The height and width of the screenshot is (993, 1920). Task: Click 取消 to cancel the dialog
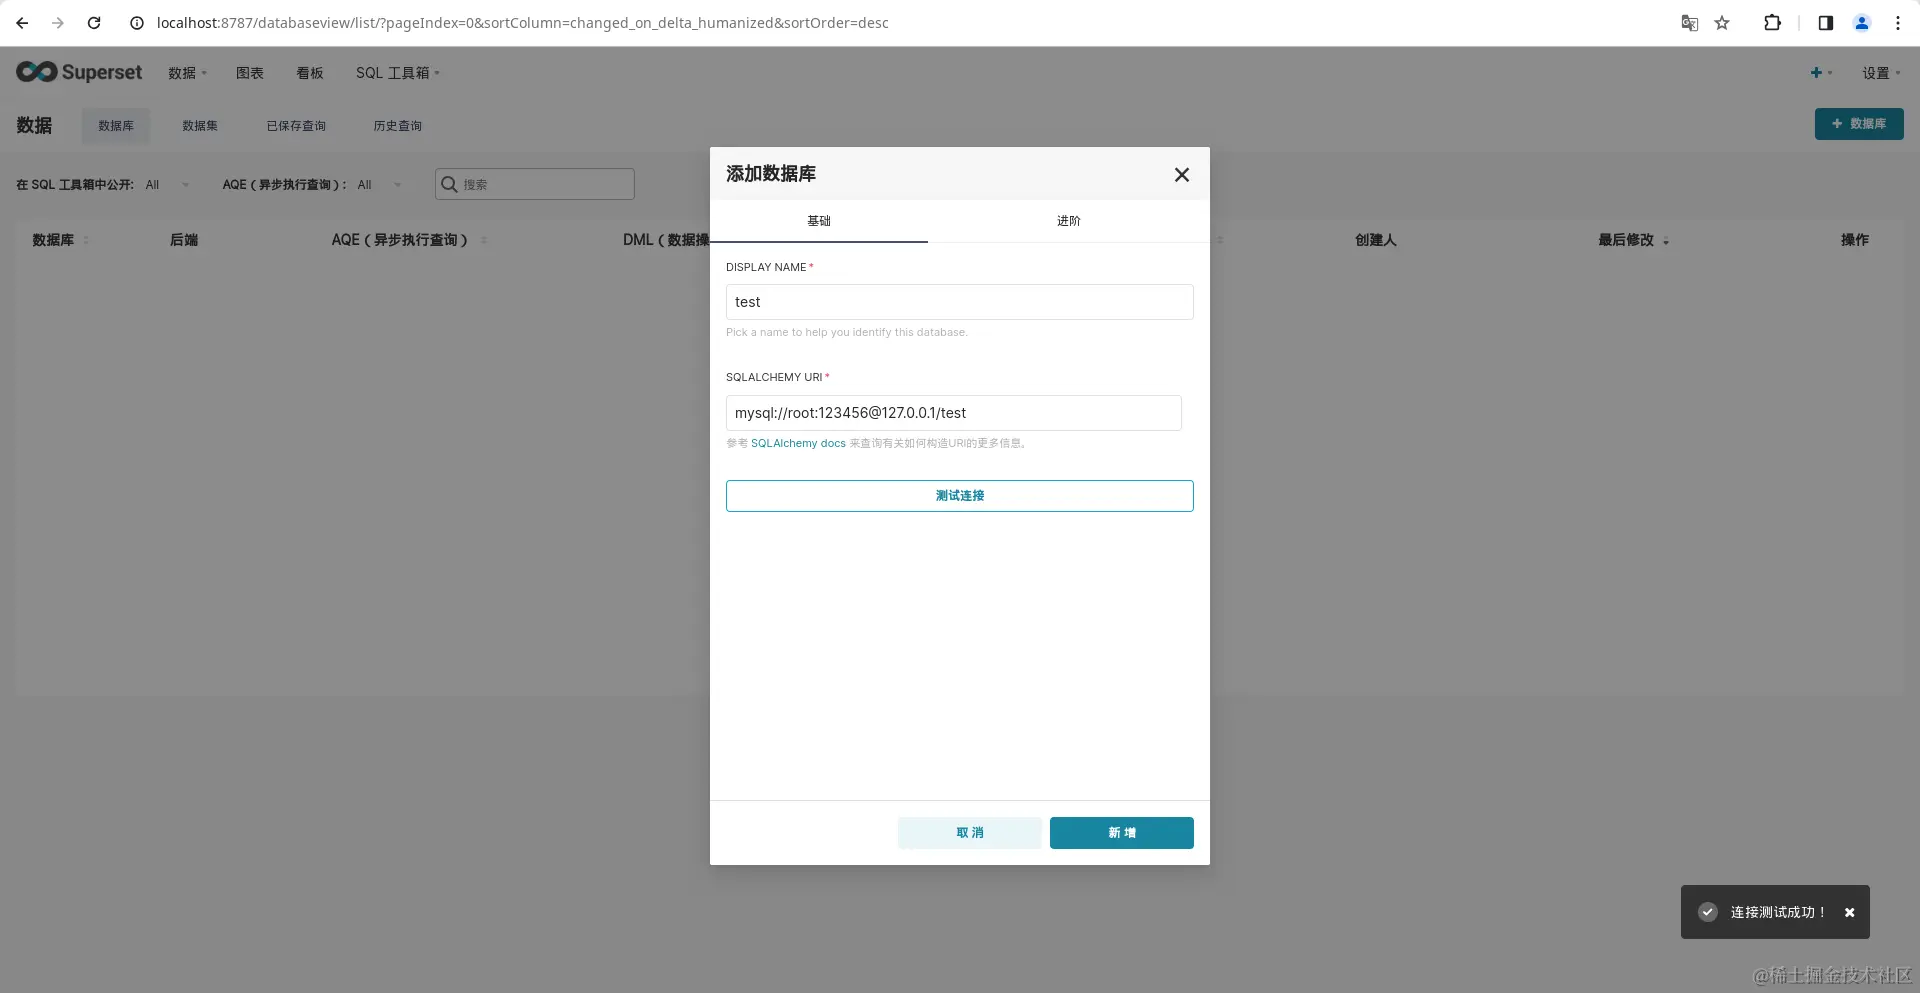[970, 833]
